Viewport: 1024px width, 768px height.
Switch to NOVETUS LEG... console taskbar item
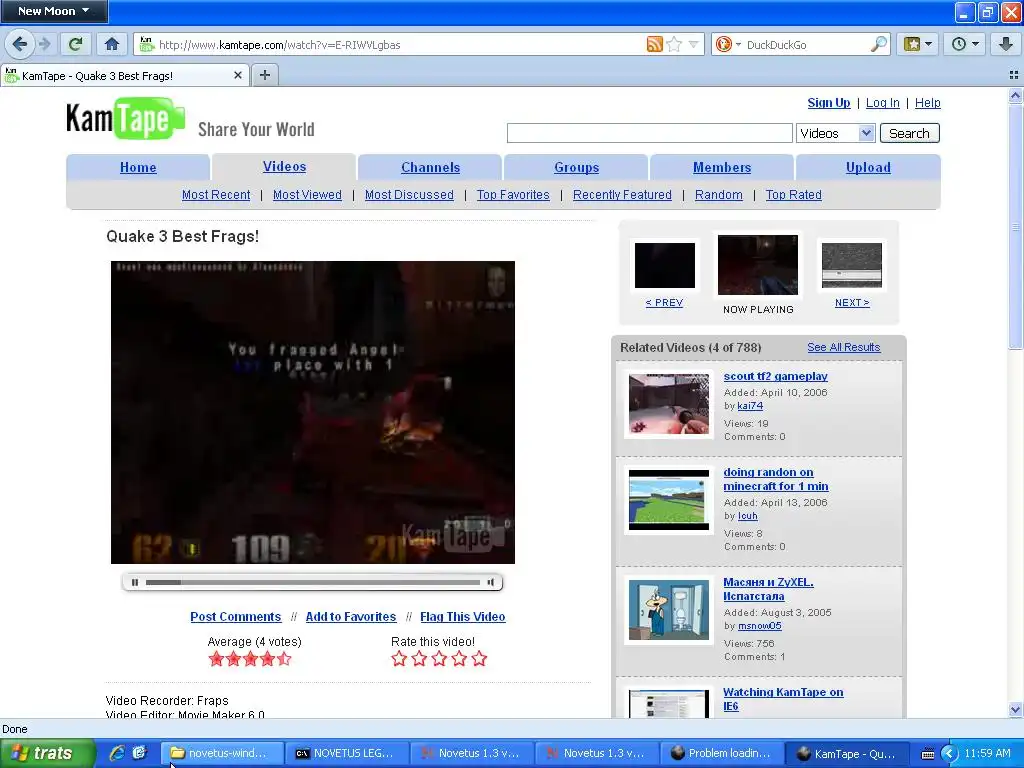click(347, 753)
